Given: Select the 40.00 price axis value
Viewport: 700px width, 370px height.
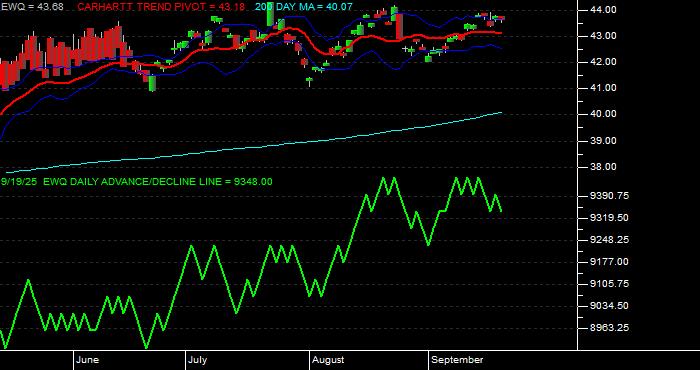Looking at the screenshot, I should coord(602,114).
